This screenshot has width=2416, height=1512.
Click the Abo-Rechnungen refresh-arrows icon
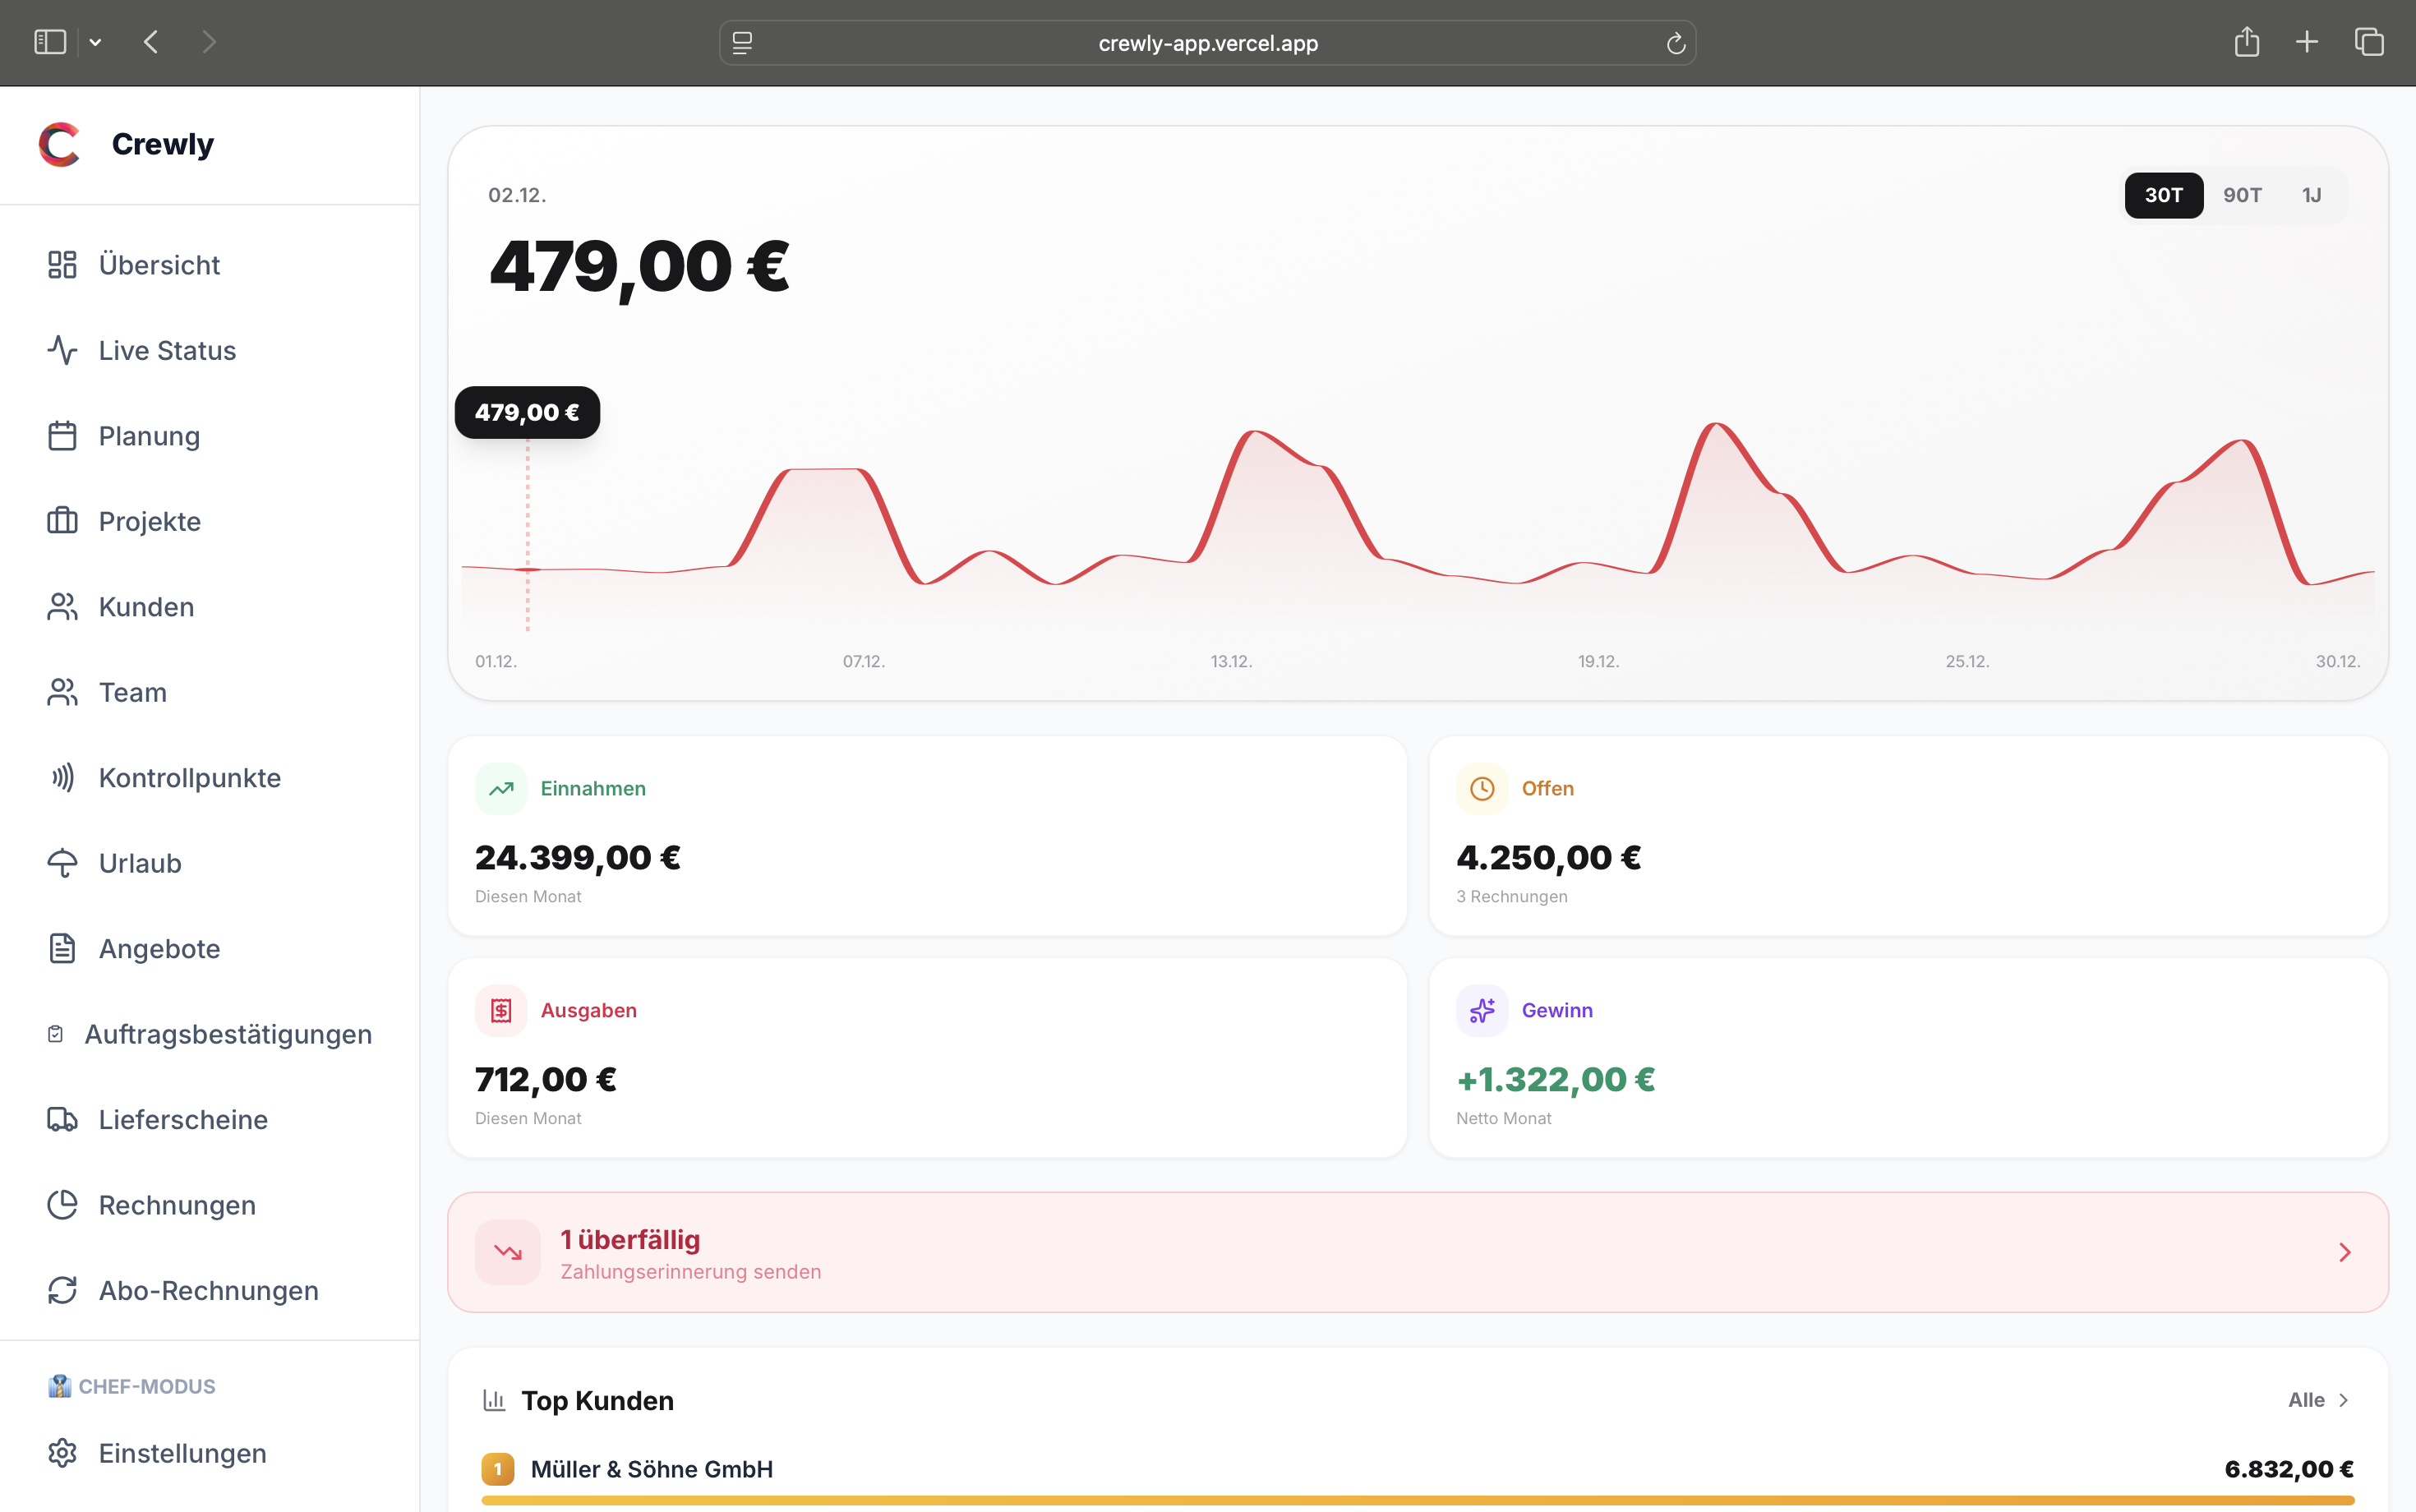point(62,1290)
